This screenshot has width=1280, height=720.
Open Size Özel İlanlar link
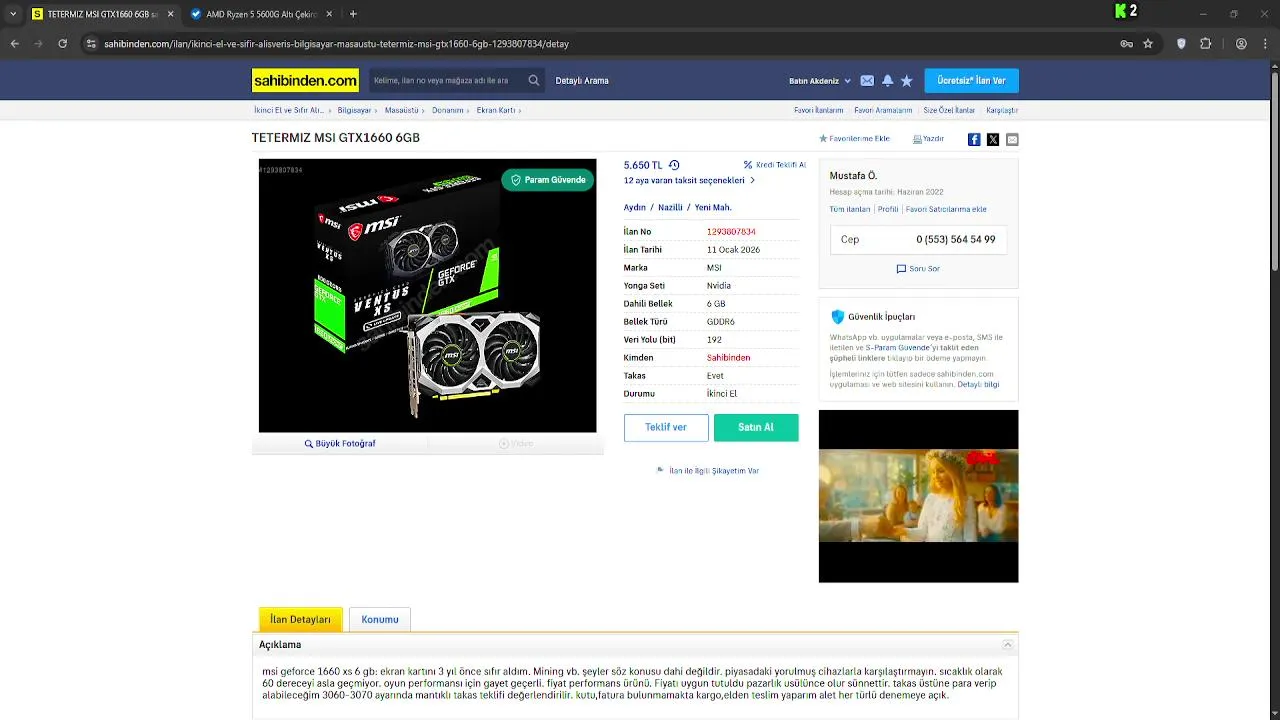[949, 110]
